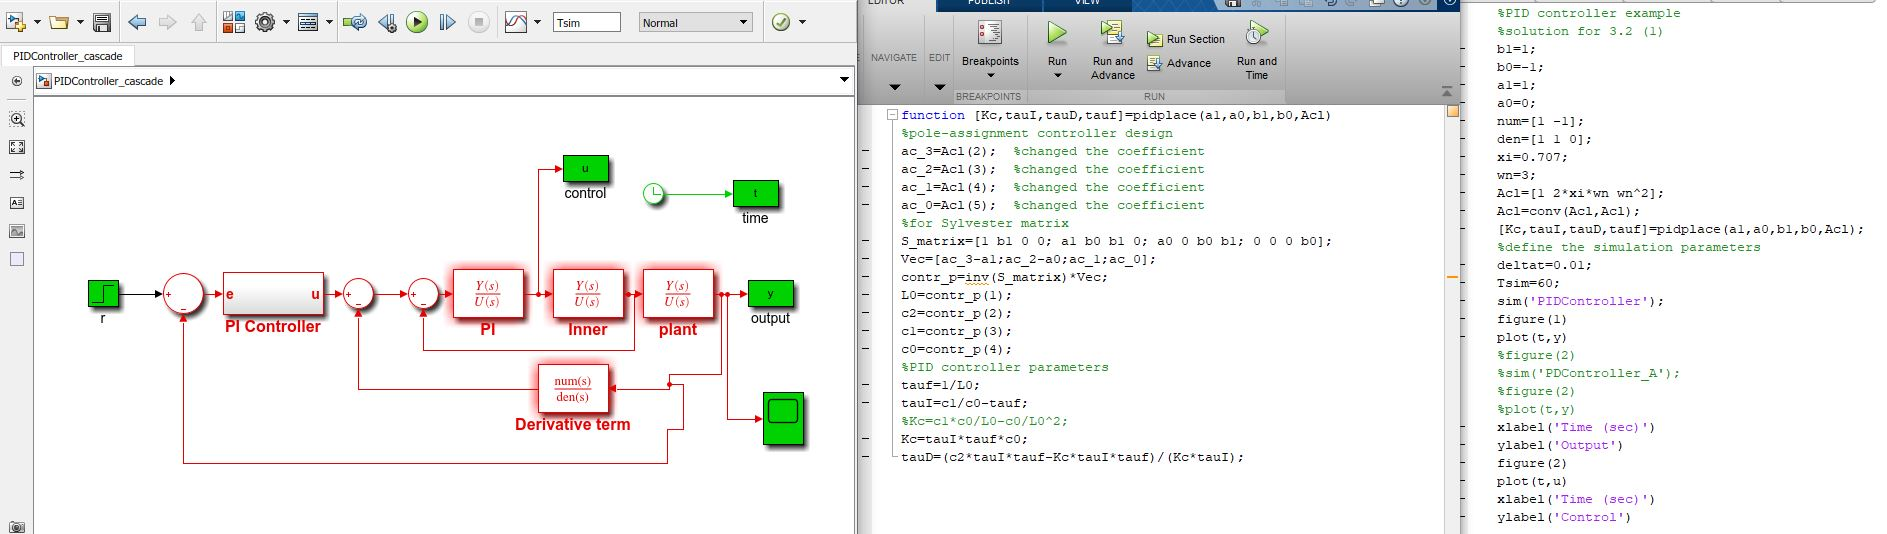Viewport: 1887px width, 534px height.
Task: Click Run and Advance button
Action: [1113, 50]
